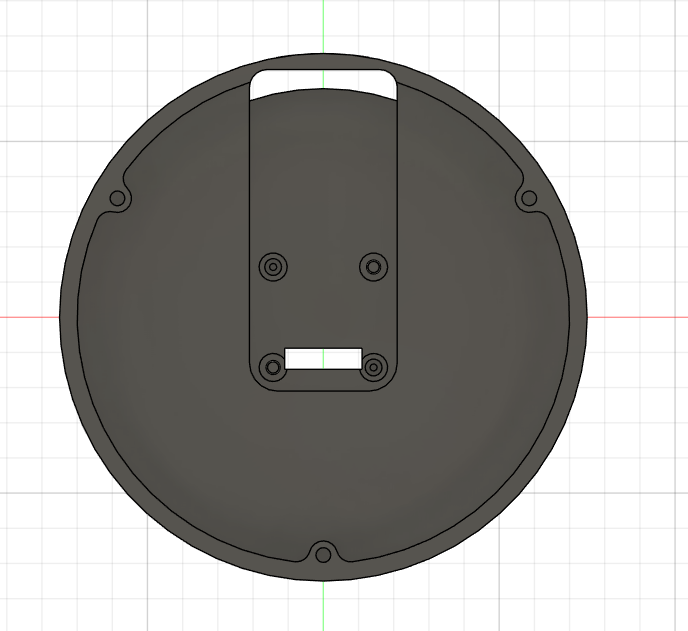The height and width of the screenshot is (631, 688).
Task: Select the bracket's lower-right countersunk screw hole
Action: (x=374, y=367)
